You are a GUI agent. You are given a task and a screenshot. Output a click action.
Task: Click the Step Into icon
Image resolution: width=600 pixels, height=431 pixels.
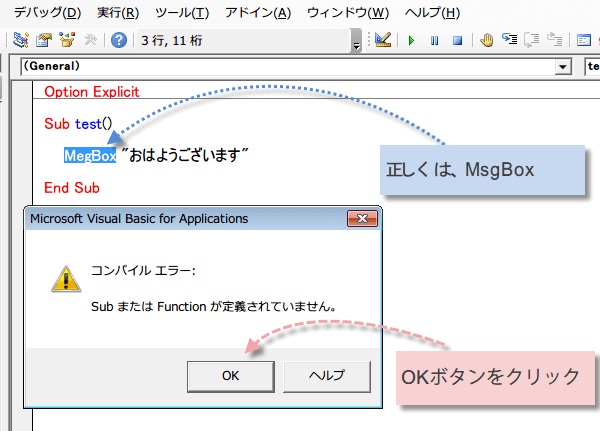[x=509, y=39]
